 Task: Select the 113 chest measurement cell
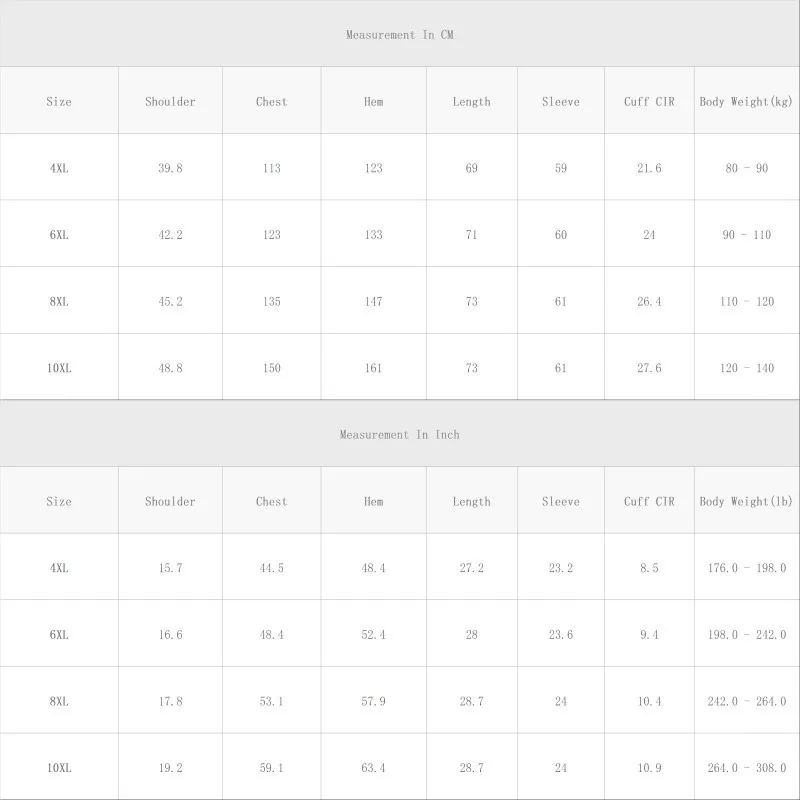[x=271, y=168]
